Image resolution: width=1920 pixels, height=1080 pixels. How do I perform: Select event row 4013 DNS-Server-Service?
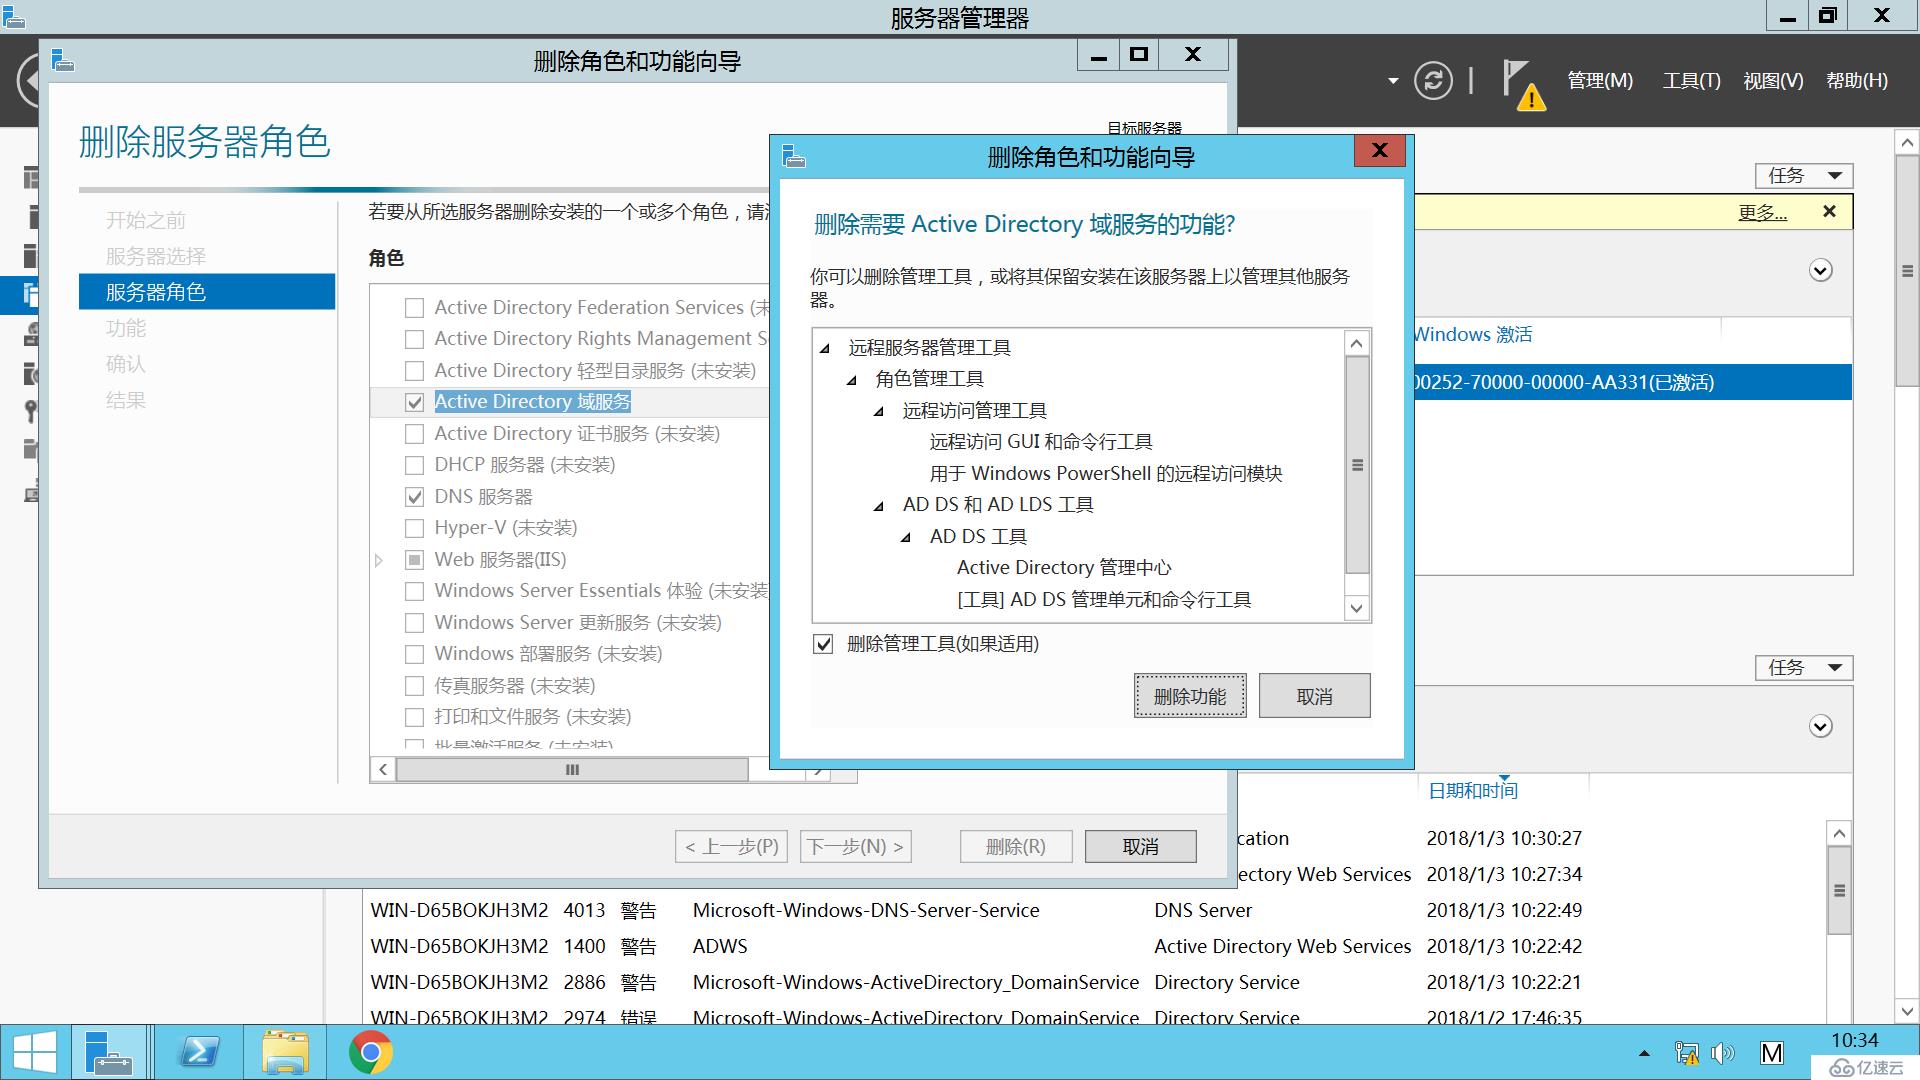[x=1095, y=911]
